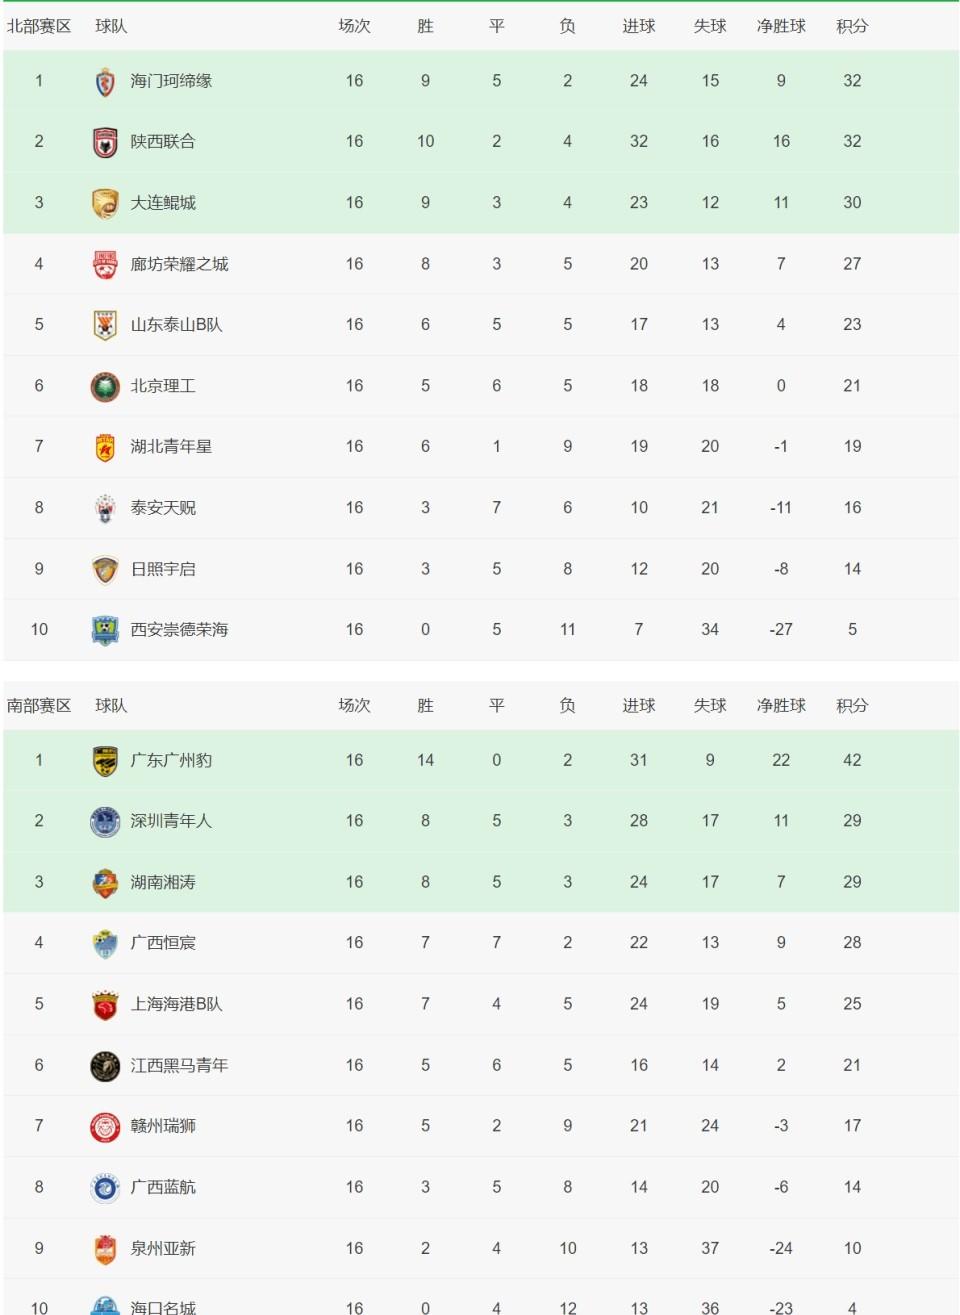Click the 陕西联合 team logo
The height and width of the screenshot is (1315, 960).
105,142
